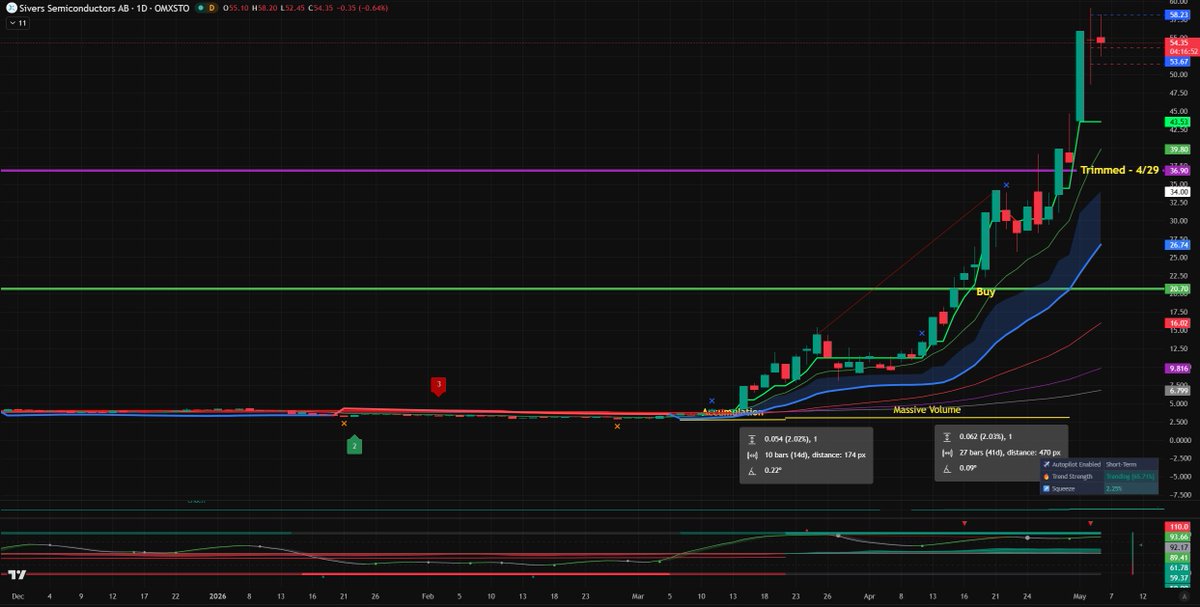Click the latest red candle near 54.35
Image resolution: width=1200 pixels, height=607 pixels.
(x=1100, y=39)
